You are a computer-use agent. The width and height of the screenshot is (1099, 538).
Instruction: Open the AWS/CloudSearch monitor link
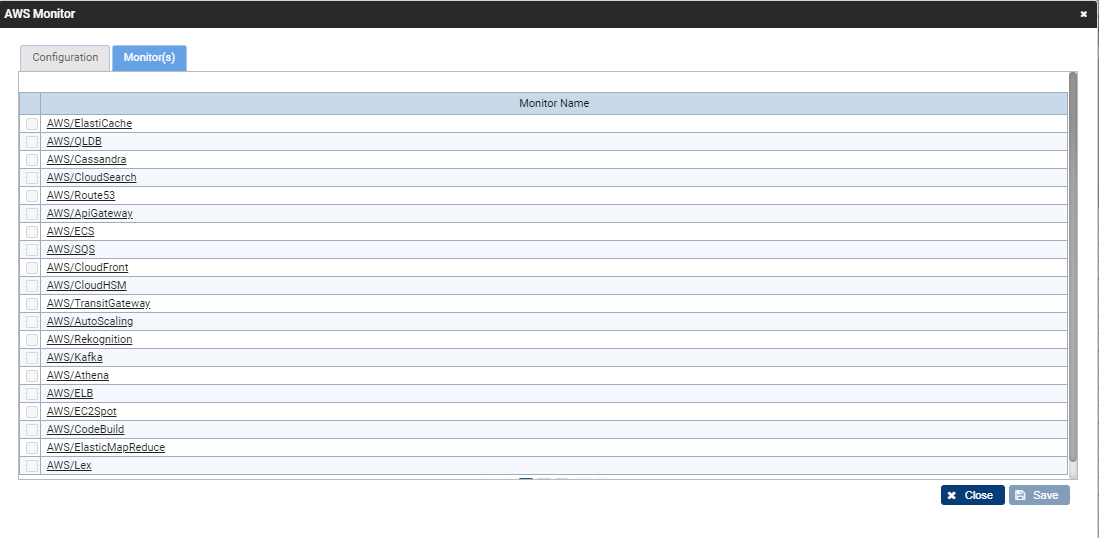click(x=92, y=177)
